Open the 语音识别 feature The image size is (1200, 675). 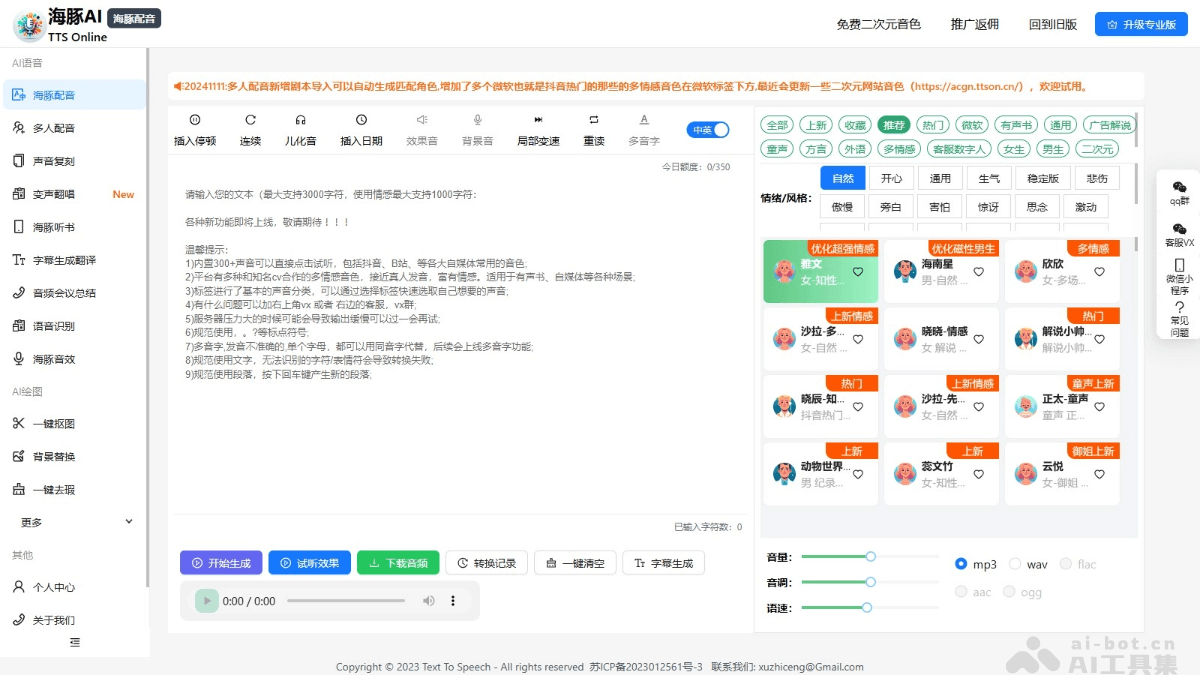point(60,325)
